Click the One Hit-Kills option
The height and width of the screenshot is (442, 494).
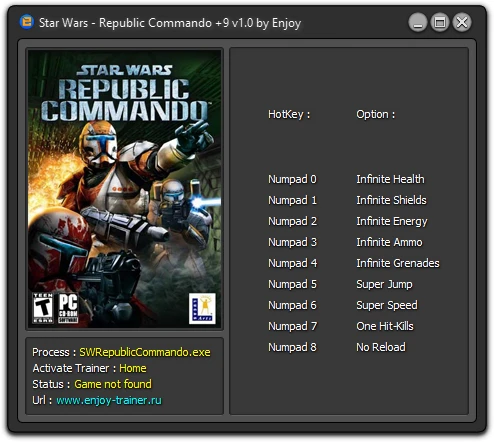coord(385,326)
